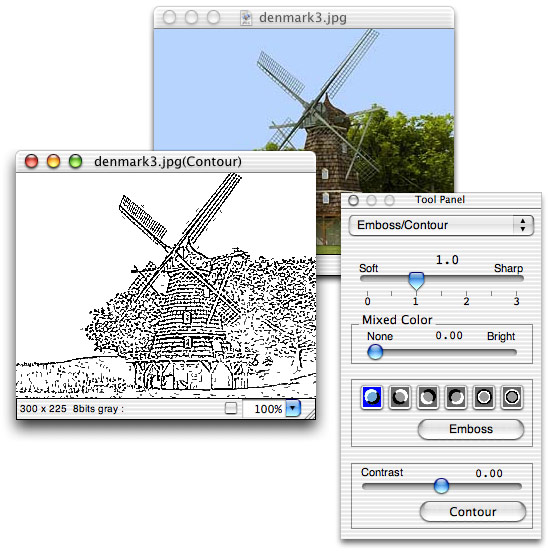The image size is (548, 551).
Task: Click the Soft/Sharp slider thumb
Action: (x=416, y=280)
